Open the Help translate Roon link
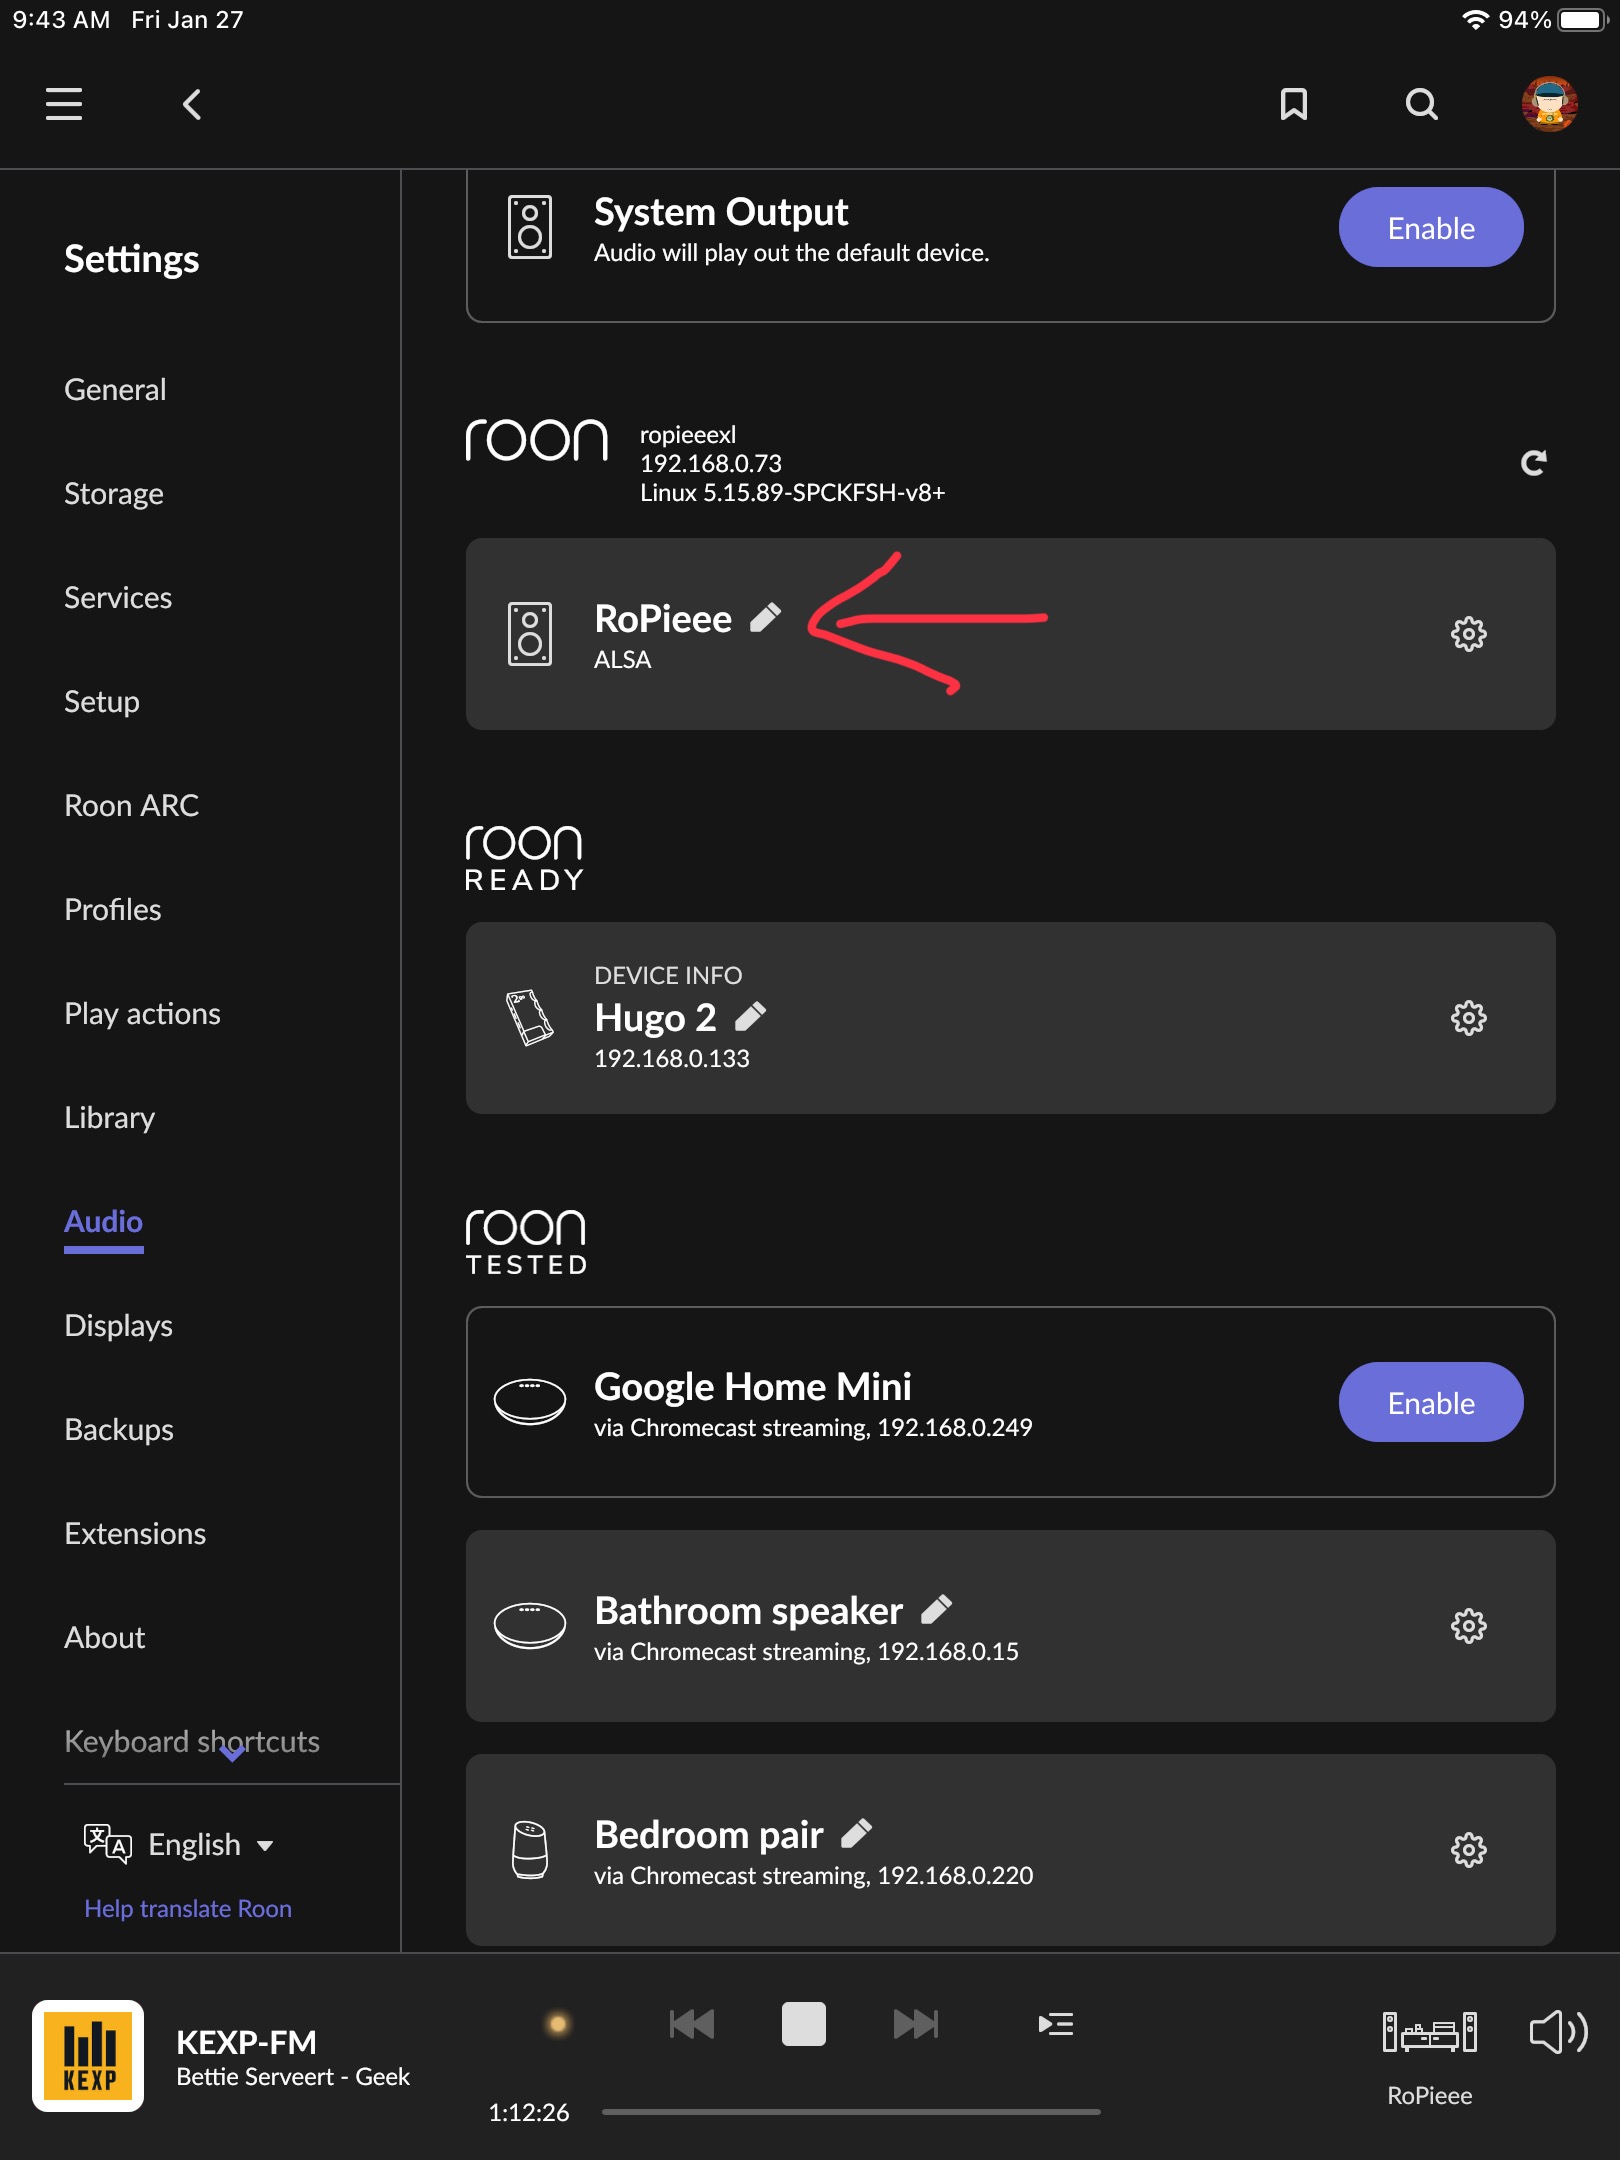 click(188, 1907)
